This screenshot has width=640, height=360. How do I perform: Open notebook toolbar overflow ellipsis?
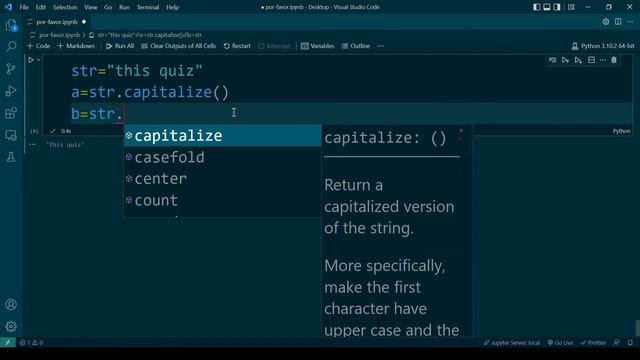380,46
